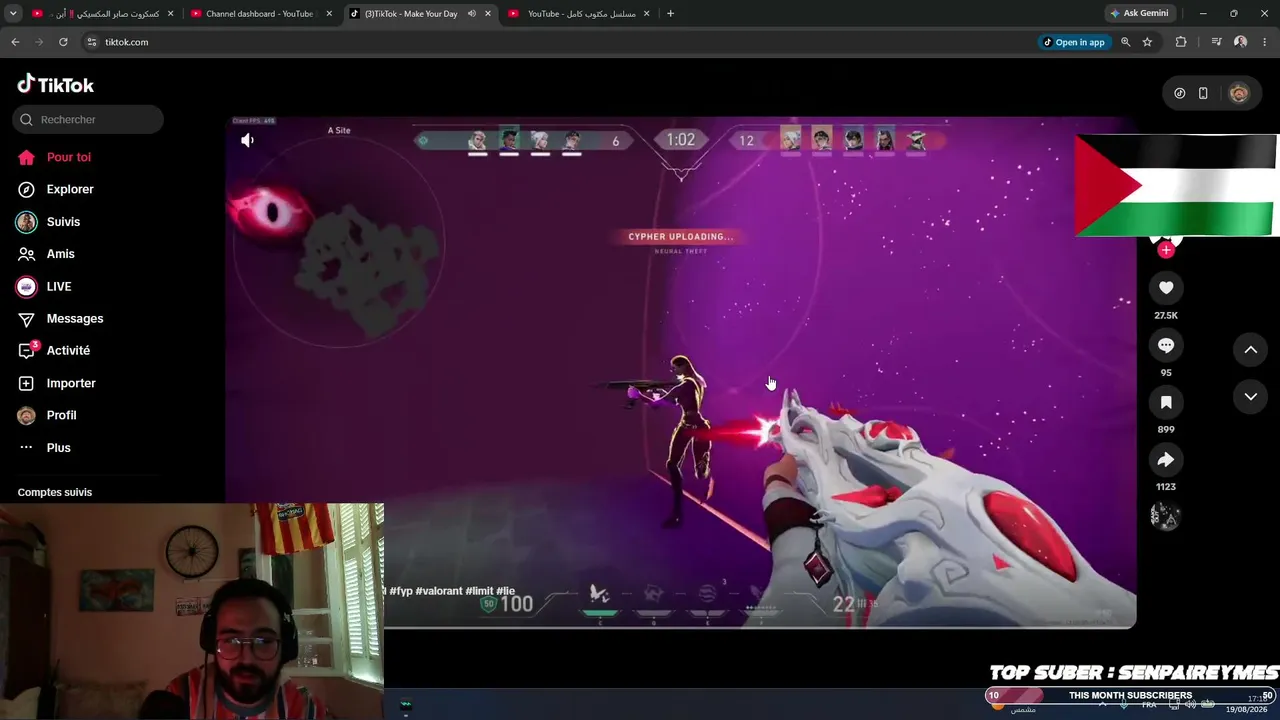Open the LIVE section

pos(59,286)
